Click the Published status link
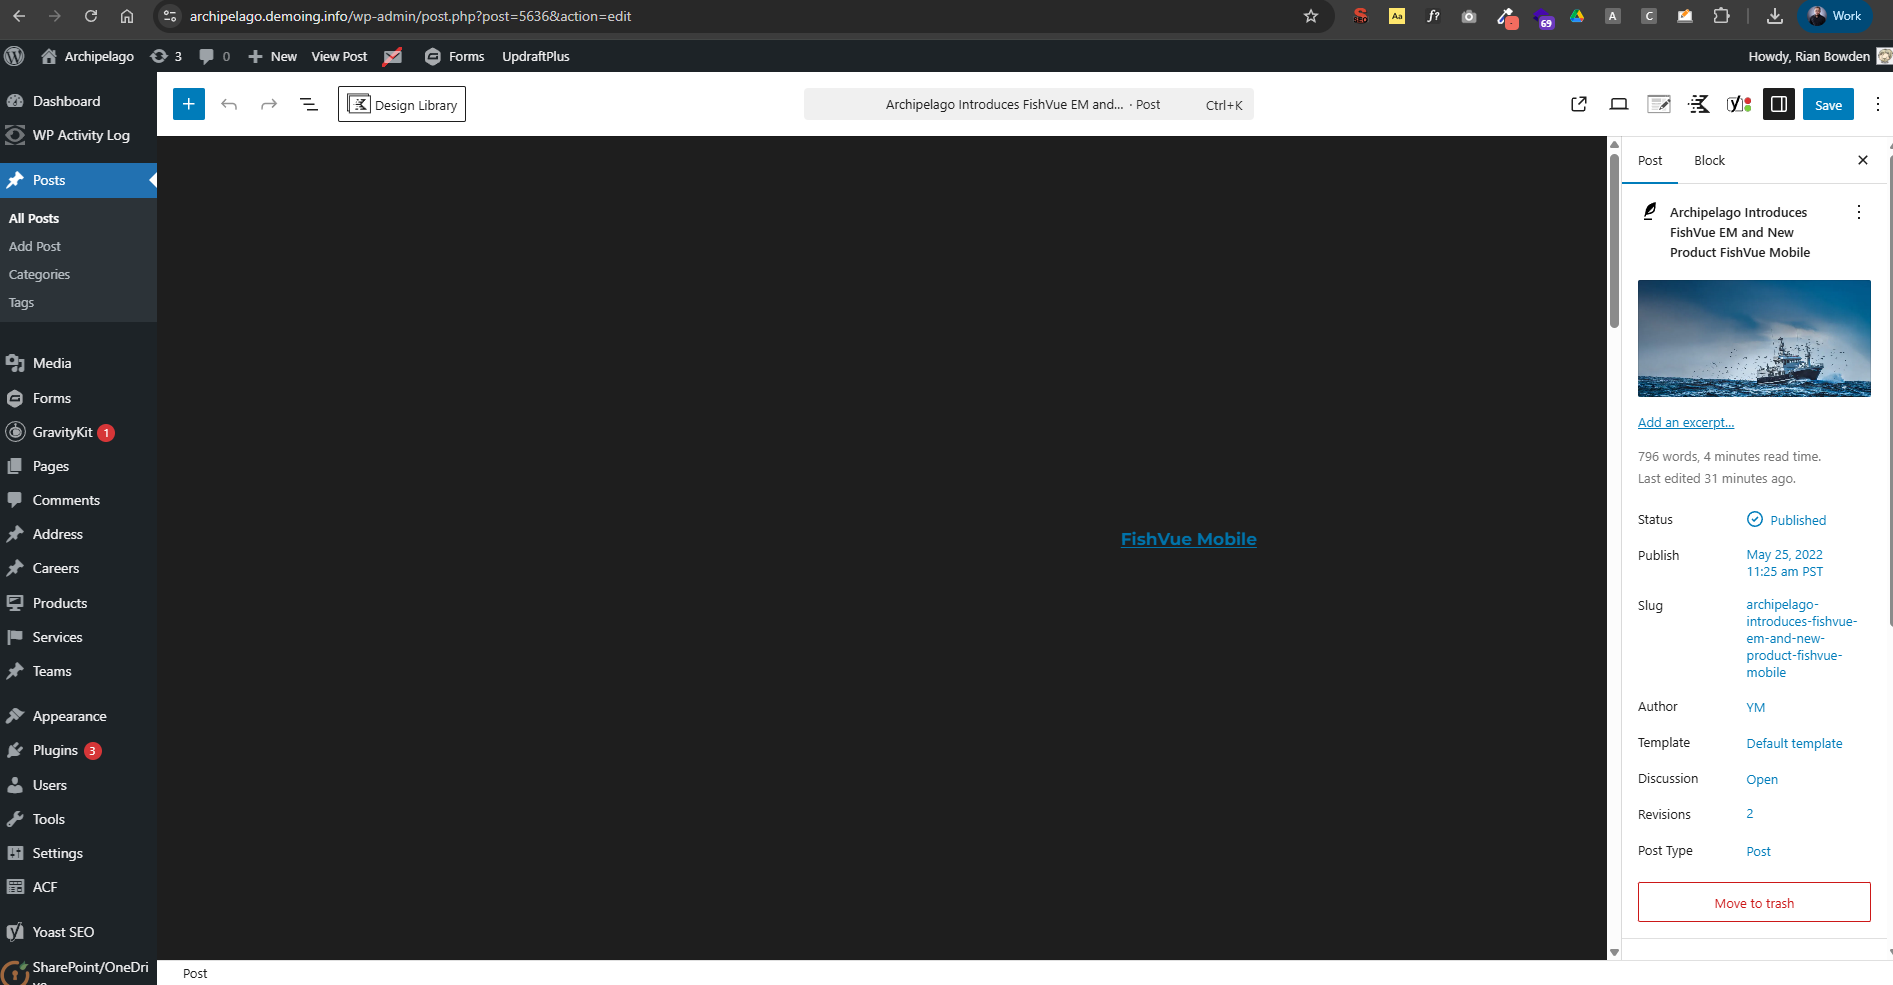The height and width of the screenshot is (985, 1893). 1797,520
